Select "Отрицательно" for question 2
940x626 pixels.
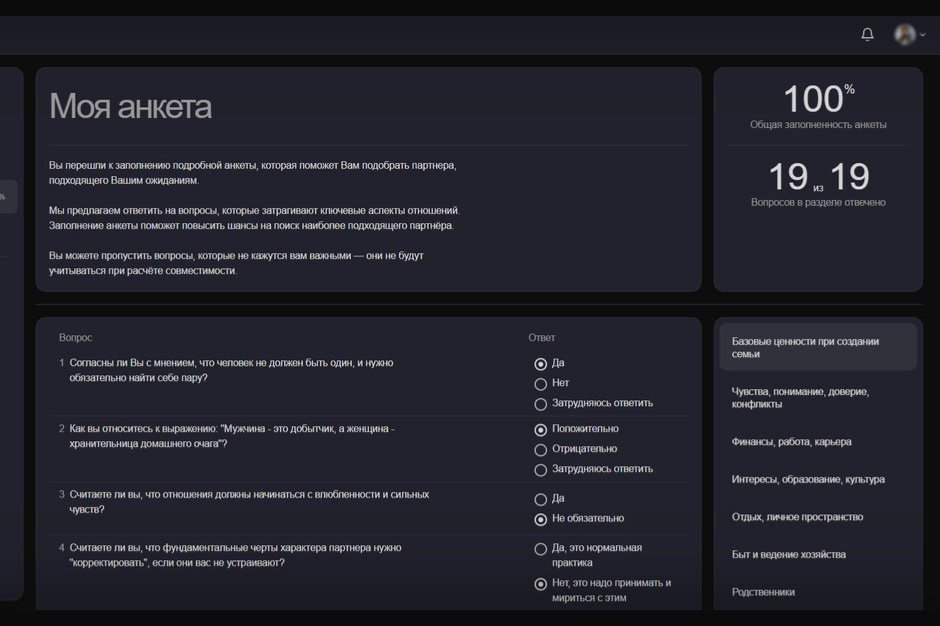(540, 450)
